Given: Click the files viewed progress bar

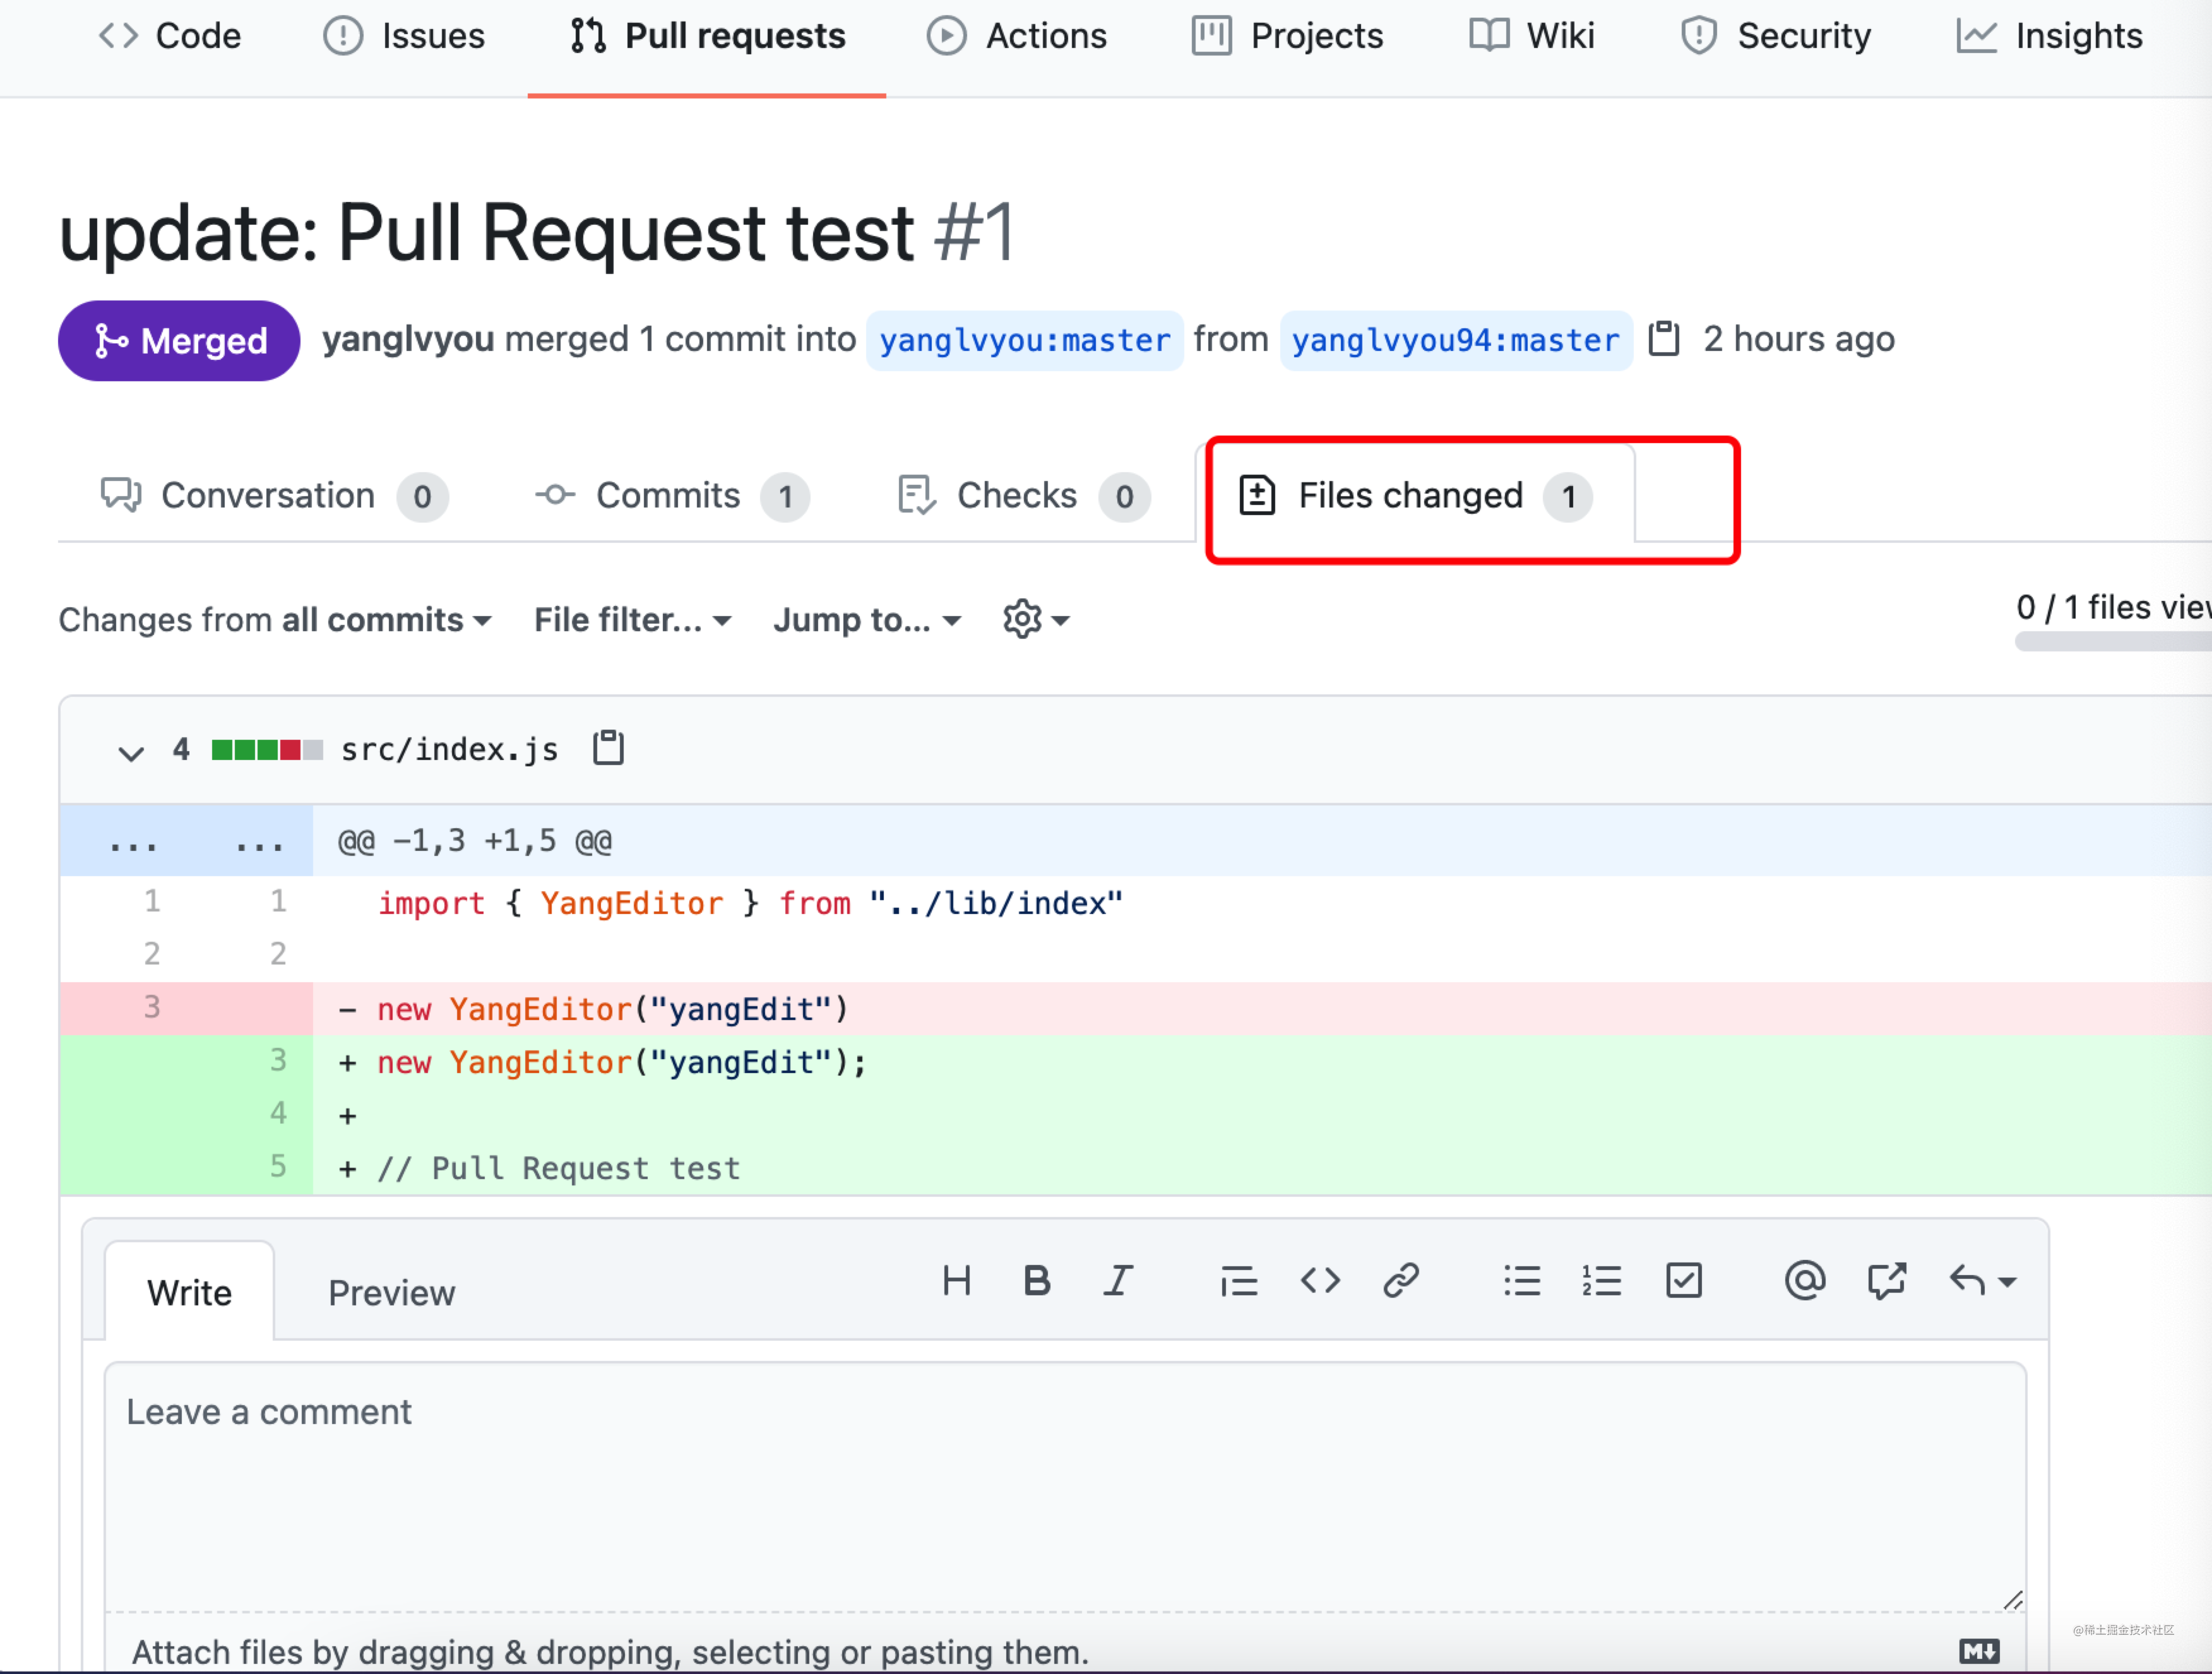Looking at the screenshot, I should tap(2113, 642).
